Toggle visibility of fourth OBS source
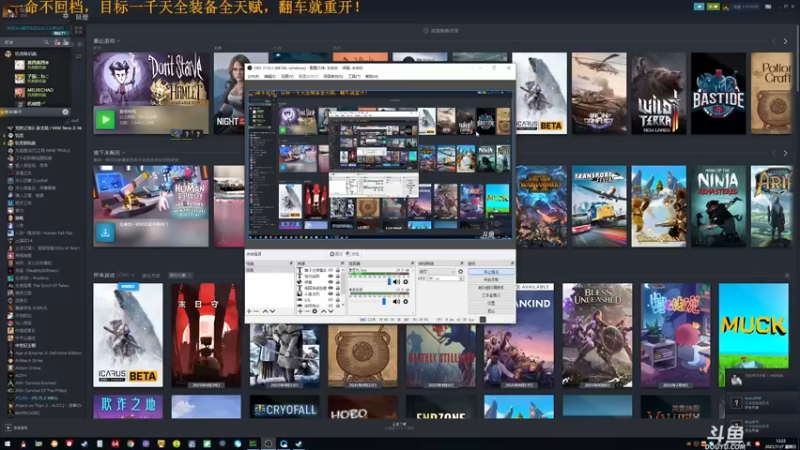The height and width of the screenshot is (450, 800). coord(331,288)
